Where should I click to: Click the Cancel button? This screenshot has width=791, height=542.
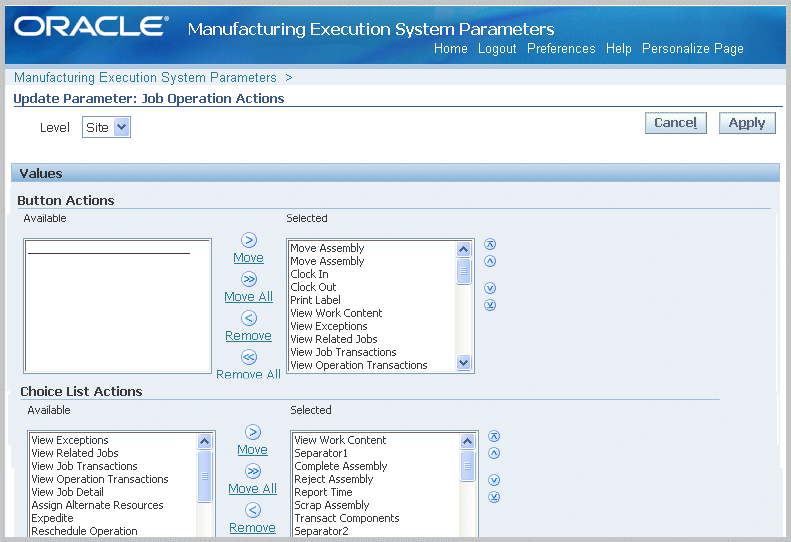pyautogui.click(x=675, y=123)
